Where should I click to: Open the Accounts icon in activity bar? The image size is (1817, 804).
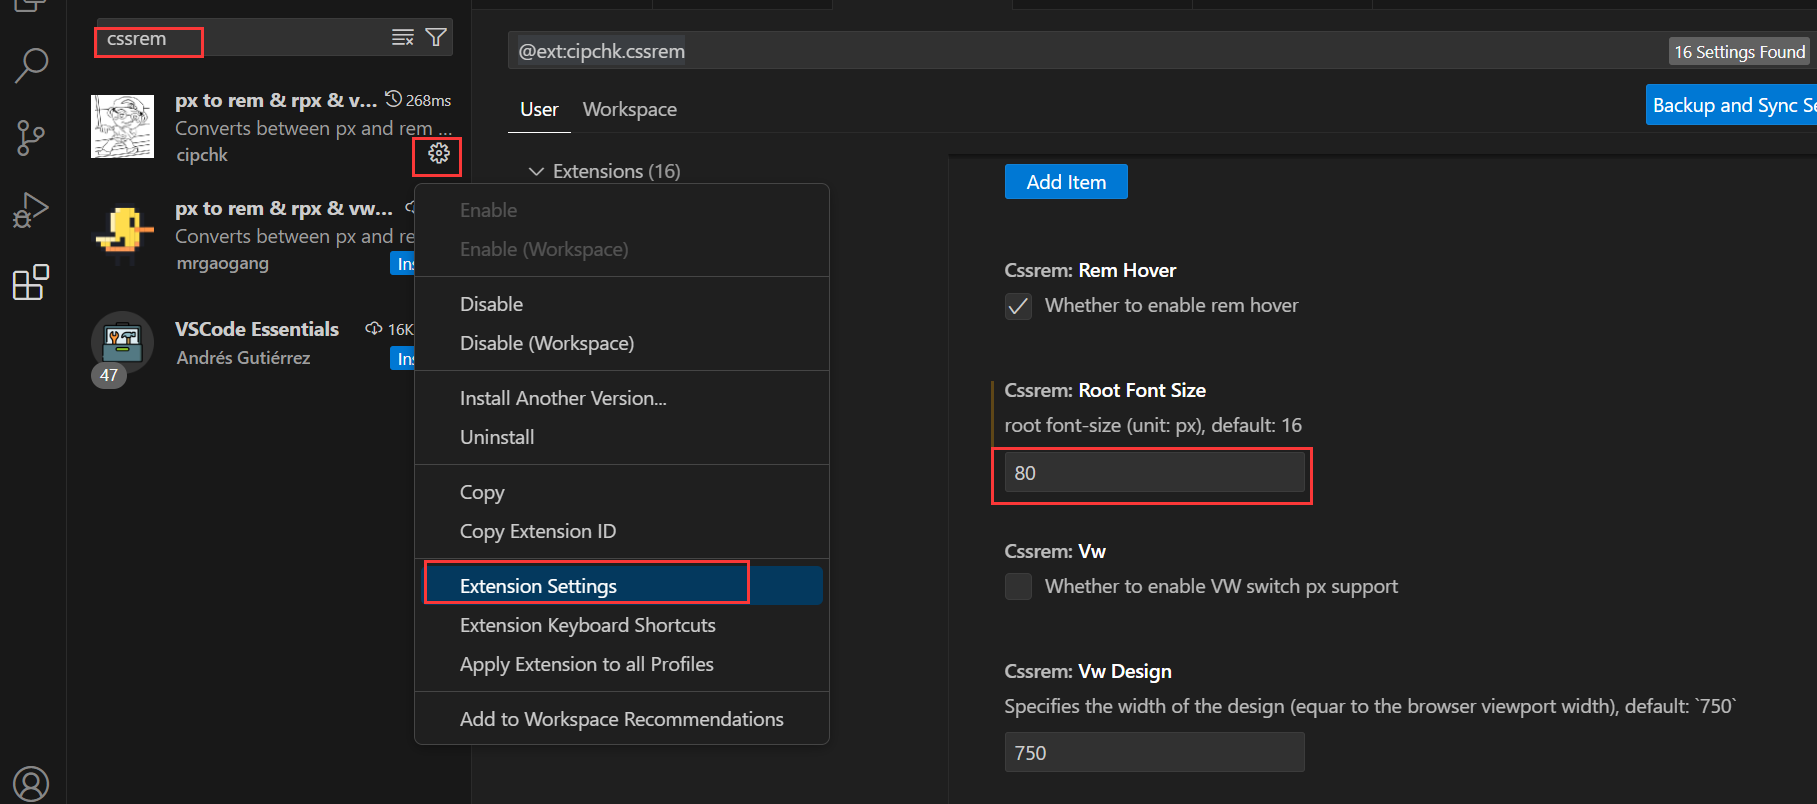(x=31, y=784)
